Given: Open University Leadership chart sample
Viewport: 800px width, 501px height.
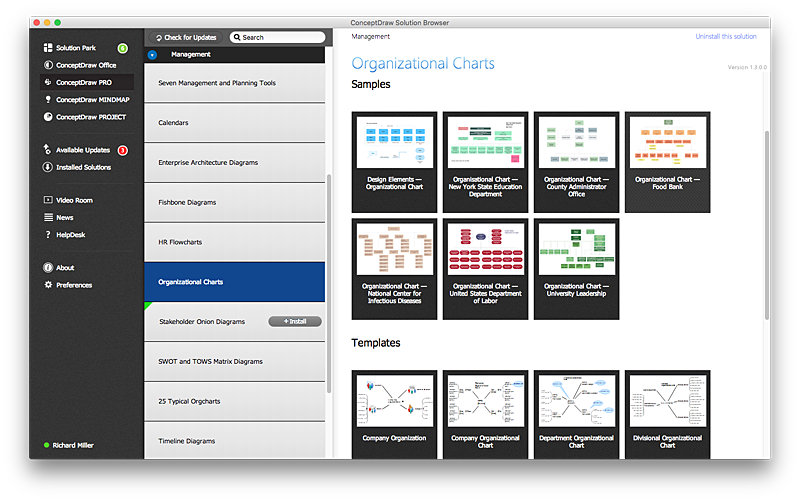Looking at the screenshot, I should click(x=577, y=269).
